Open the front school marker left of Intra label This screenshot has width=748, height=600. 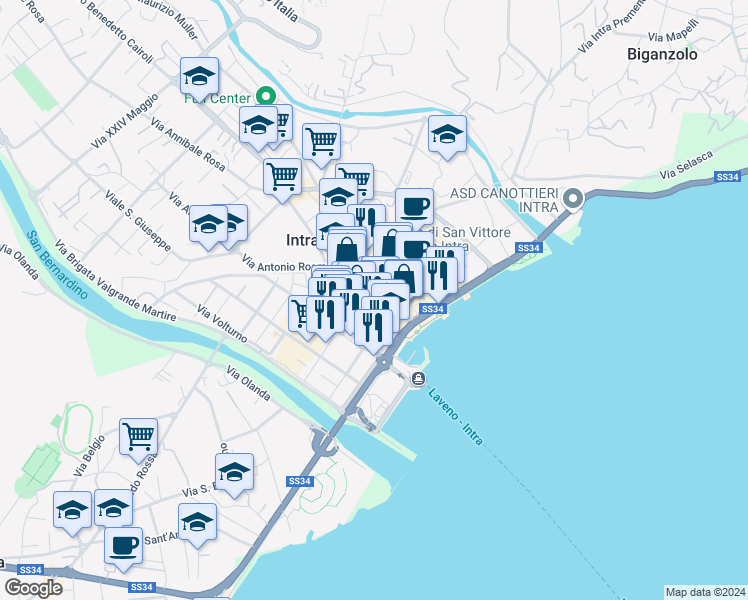208,226
